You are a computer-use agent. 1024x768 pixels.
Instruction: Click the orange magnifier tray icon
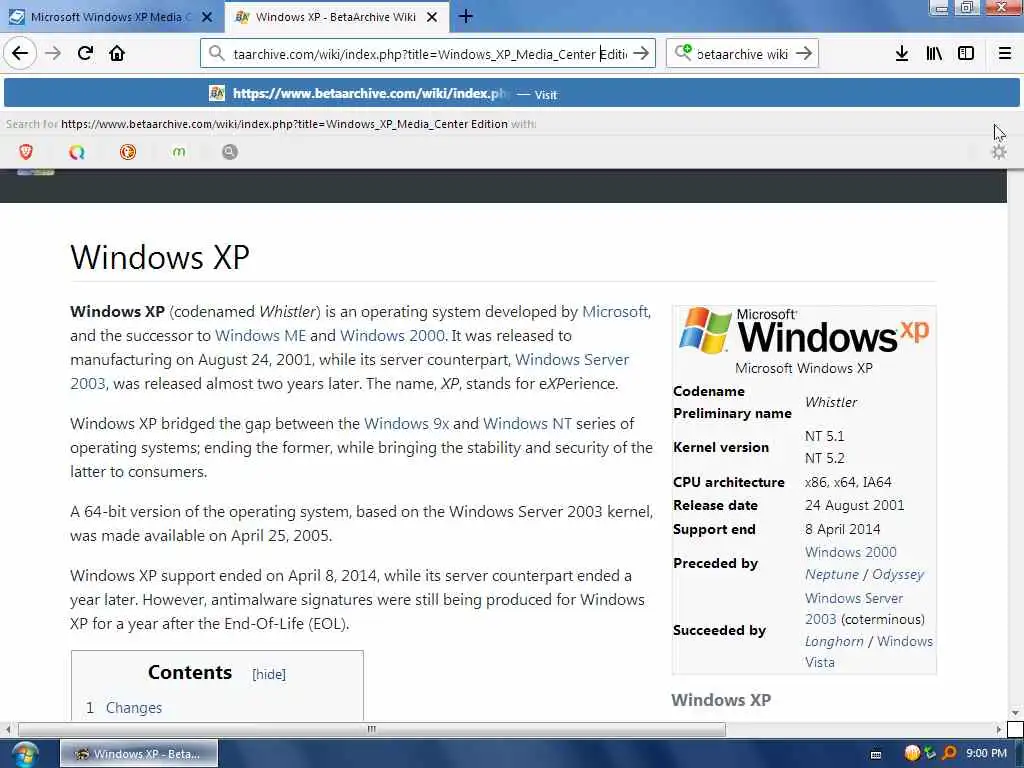click(x=949, y=753)
